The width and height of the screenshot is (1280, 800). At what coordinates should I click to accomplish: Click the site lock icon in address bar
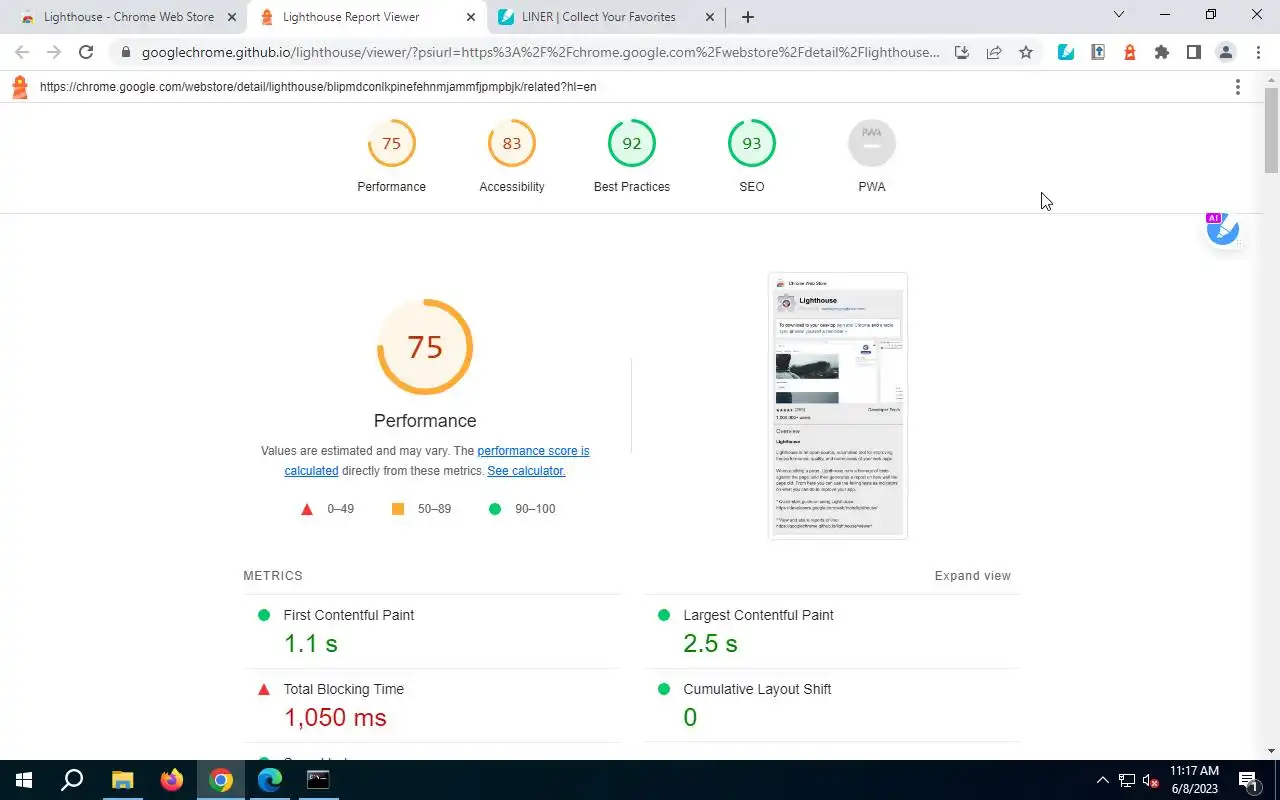pos(125,52)
